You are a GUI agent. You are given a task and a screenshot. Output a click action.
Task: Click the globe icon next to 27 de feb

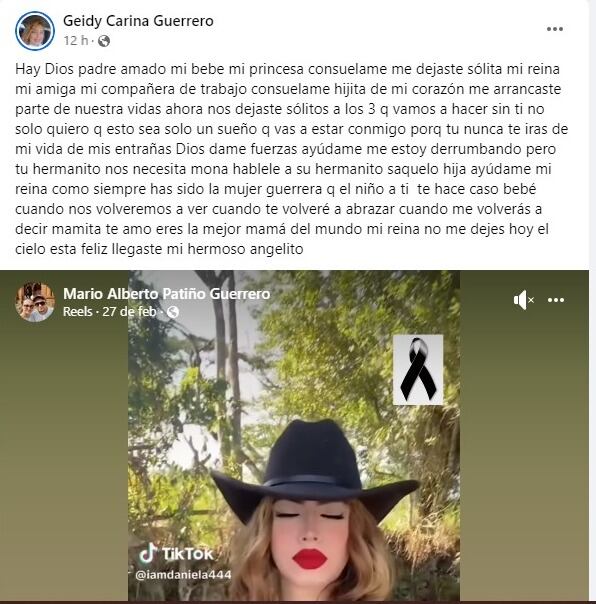[x=173, y=312]
